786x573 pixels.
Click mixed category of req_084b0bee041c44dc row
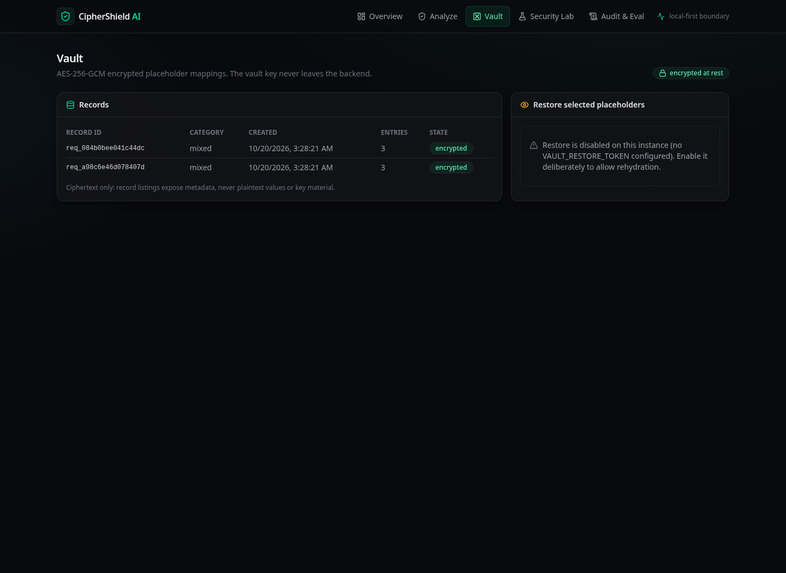point(201,148)
